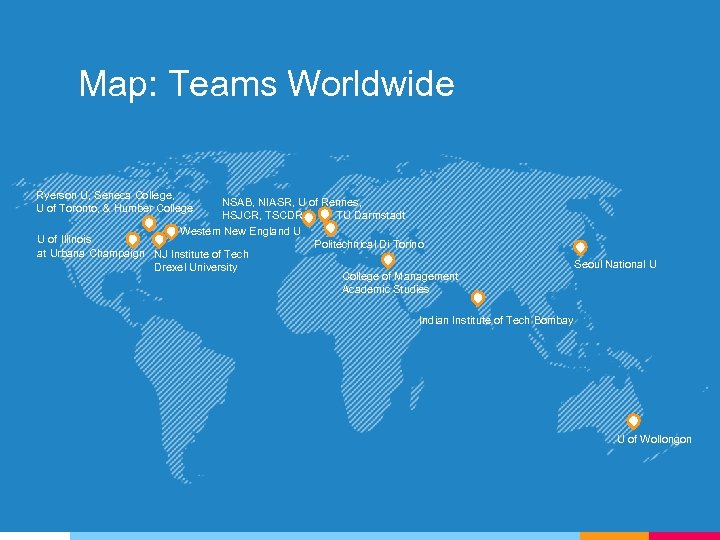Image resolution: width=720 pixels, height=540 pixels.
Task: Select the "Academic Studies" text line
Action: (x=386, y=289)
